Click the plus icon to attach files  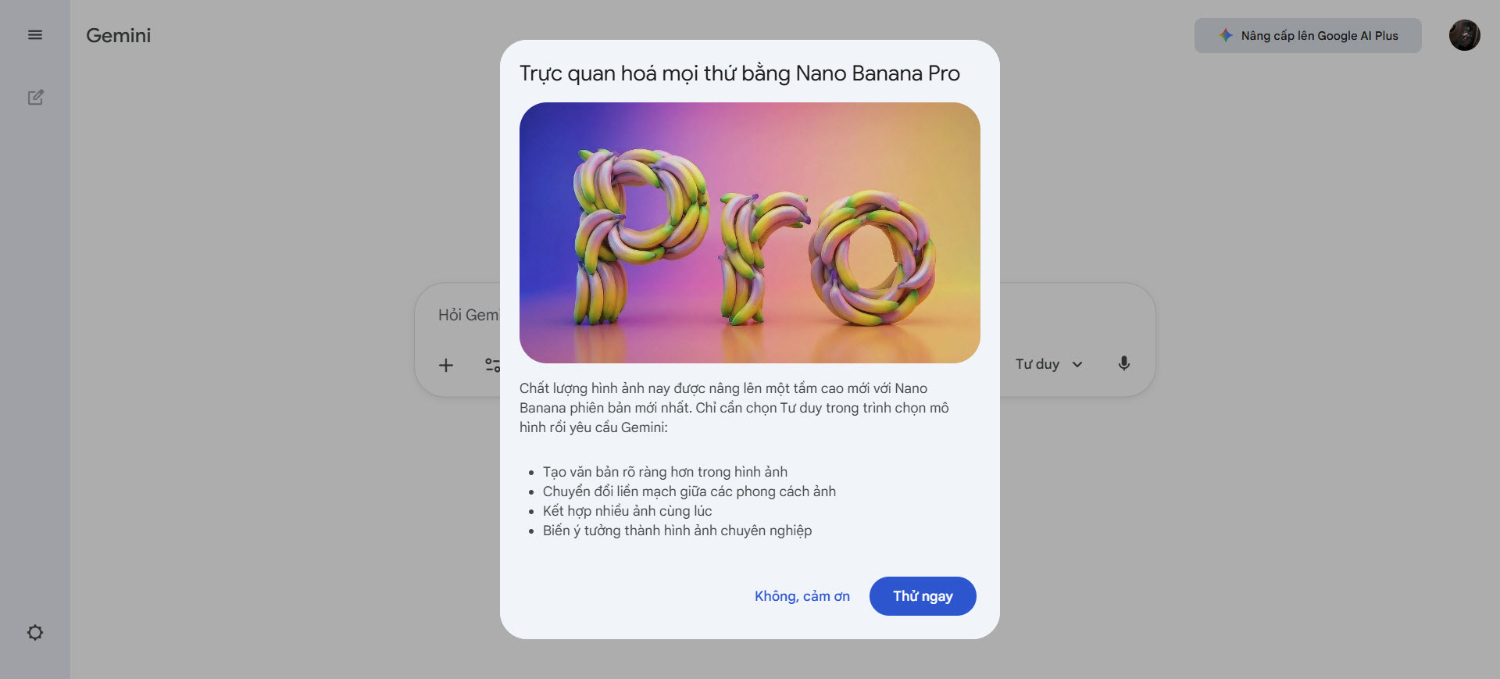pos(445,365)
